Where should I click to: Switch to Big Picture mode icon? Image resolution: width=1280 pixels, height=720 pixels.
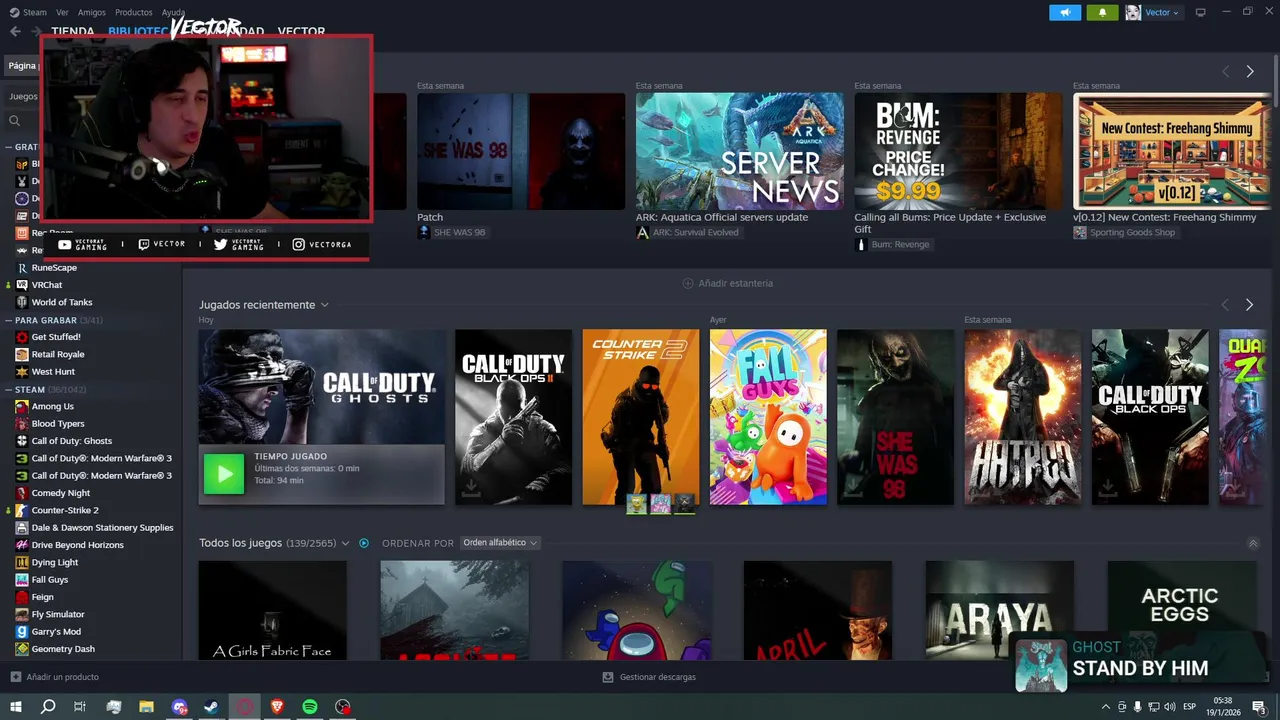1201,12
